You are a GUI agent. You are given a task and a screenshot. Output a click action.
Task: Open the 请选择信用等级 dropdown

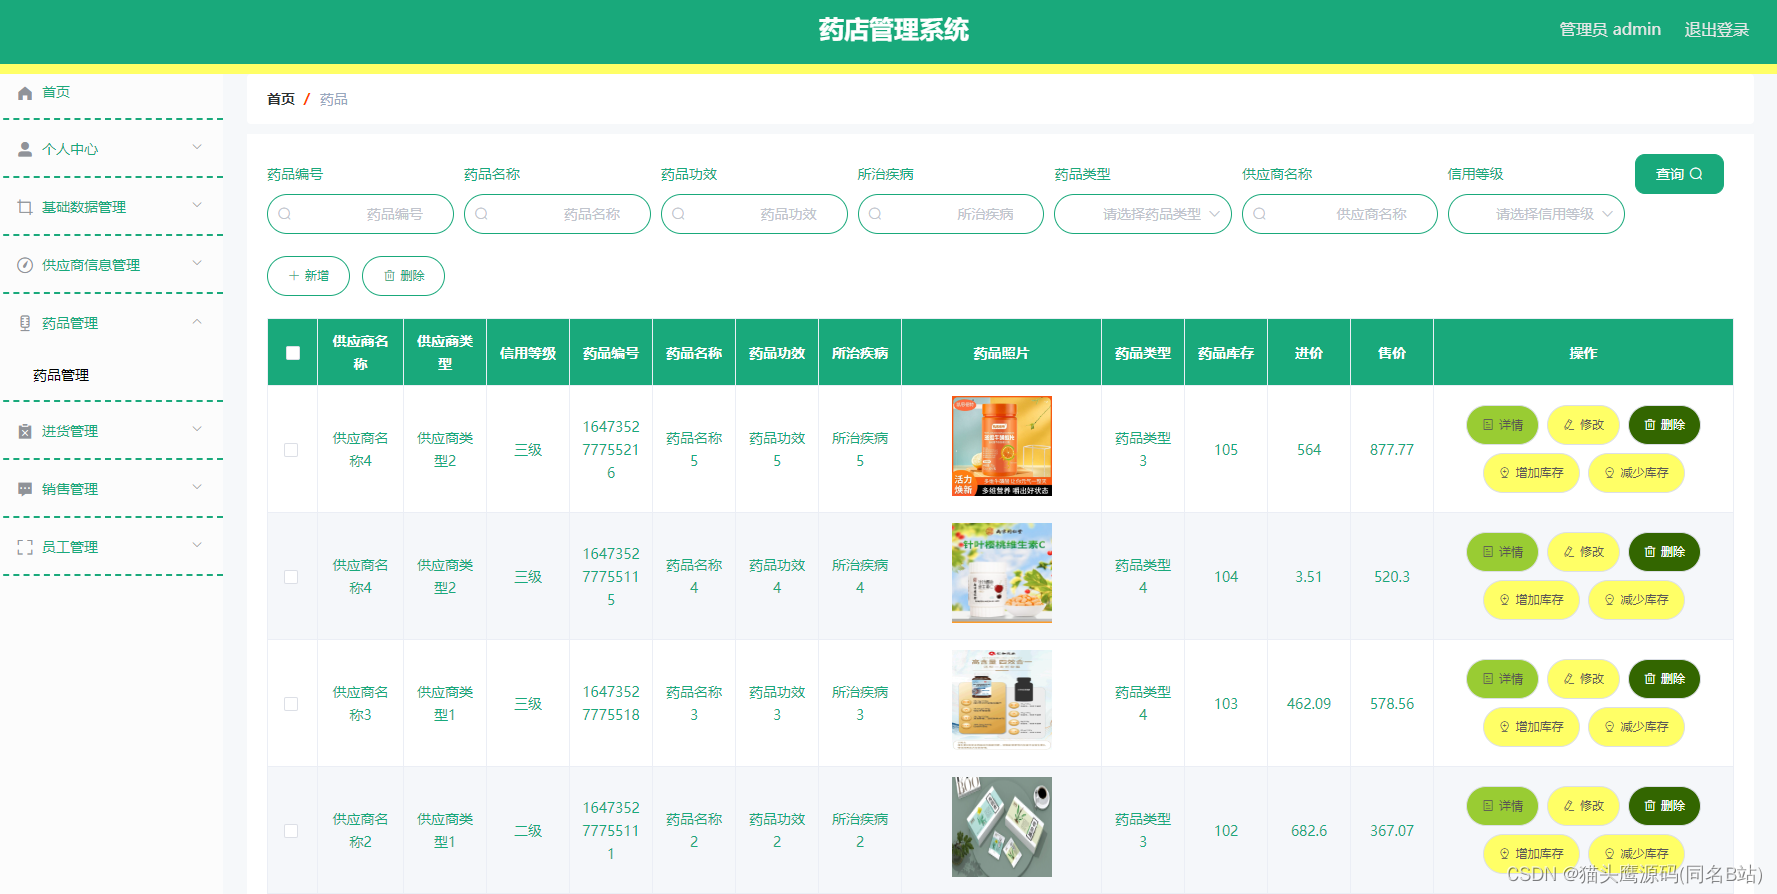click(x=1535, y=214)
